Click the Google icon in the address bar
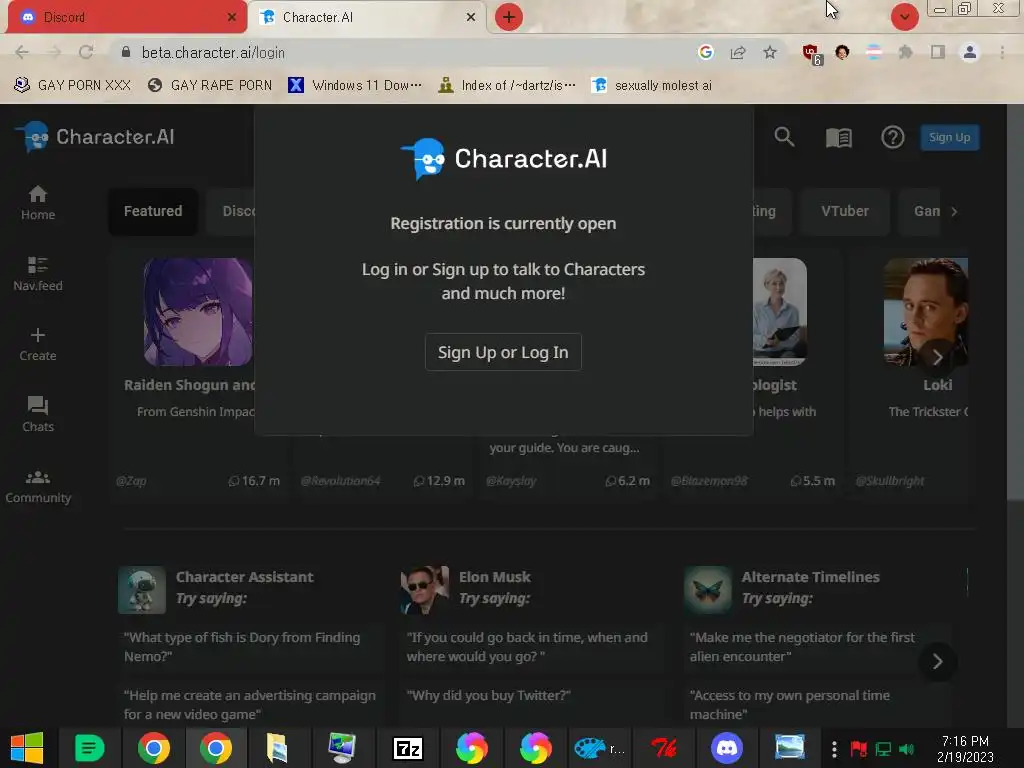 coord(705,52)
